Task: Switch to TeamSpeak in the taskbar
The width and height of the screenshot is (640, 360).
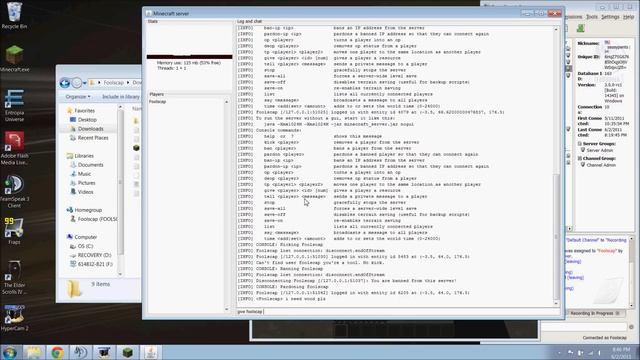Action: tap(80, 352)
